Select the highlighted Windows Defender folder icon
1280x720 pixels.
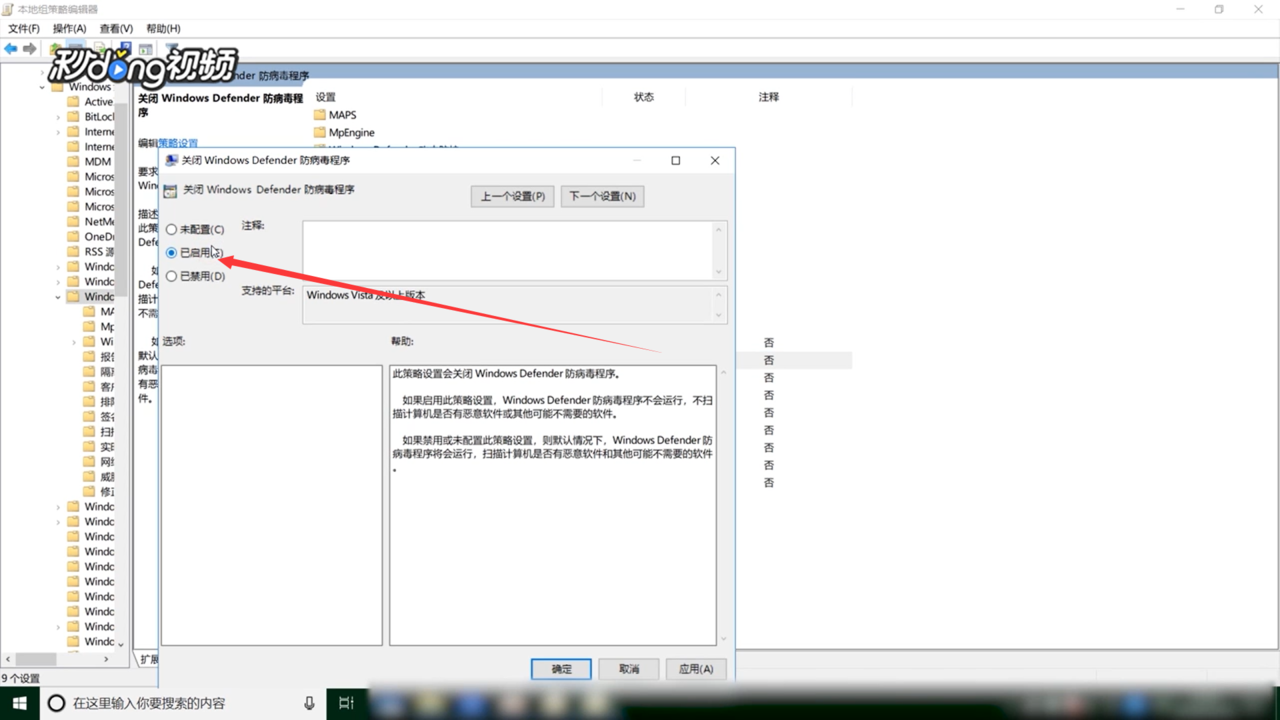coord(73,297)
